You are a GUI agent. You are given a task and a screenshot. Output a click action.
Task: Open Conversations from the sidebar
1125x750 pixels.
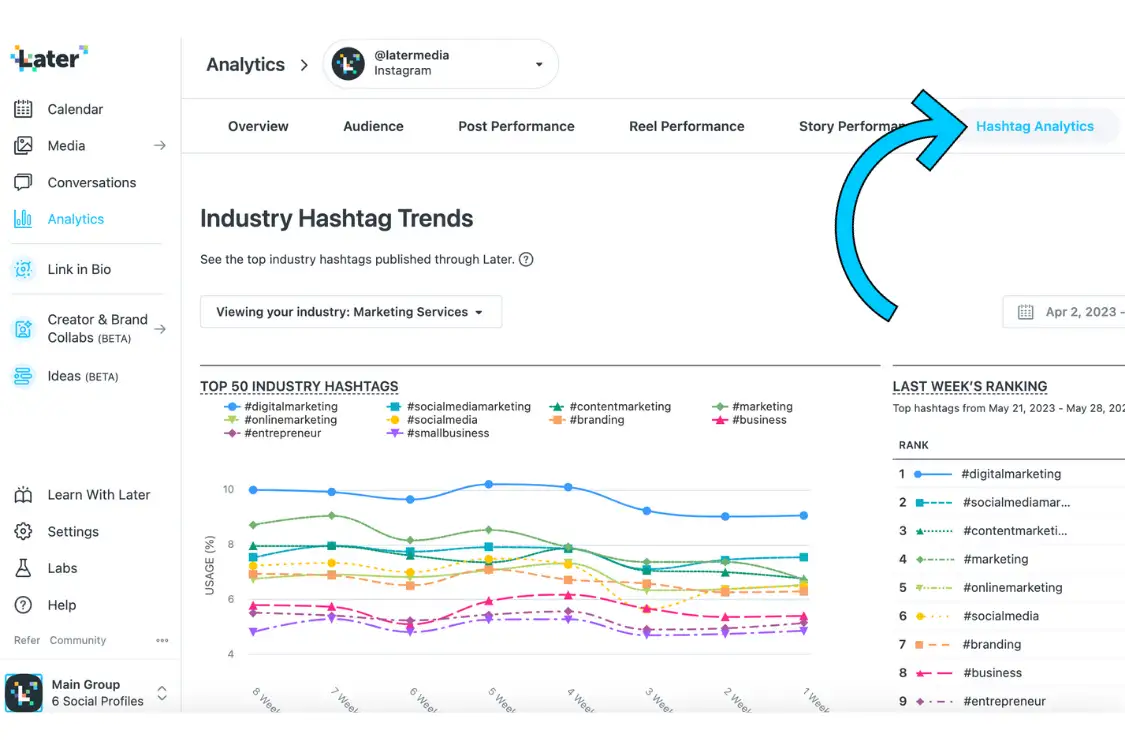92,182
